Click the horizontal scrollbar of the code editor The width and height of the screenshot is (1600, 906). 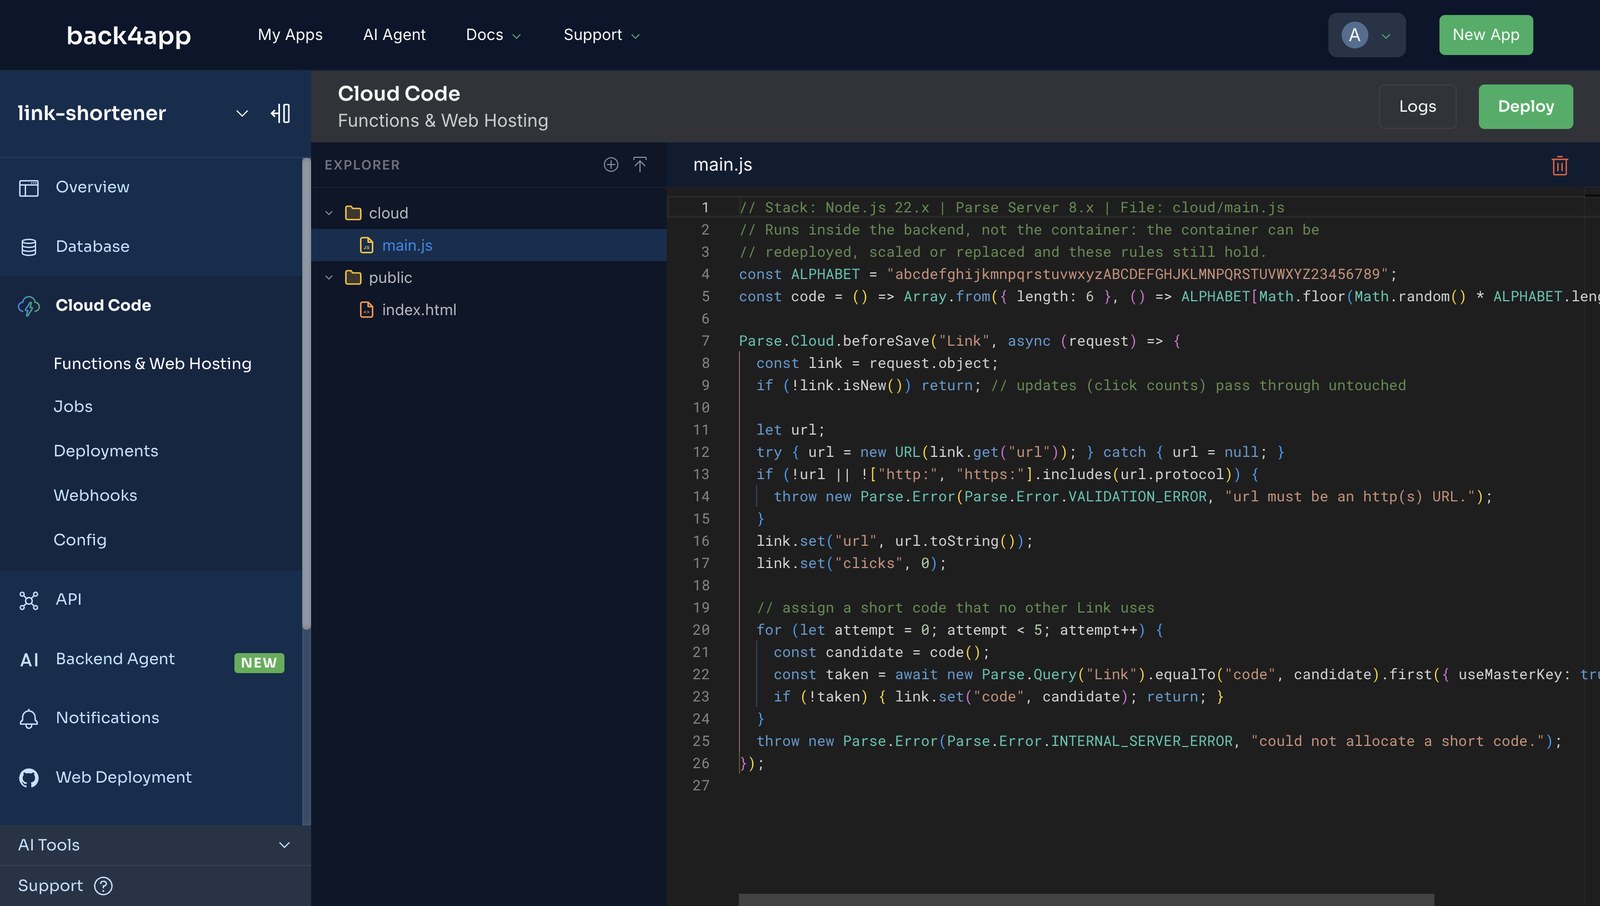(x=1086, y=900)
